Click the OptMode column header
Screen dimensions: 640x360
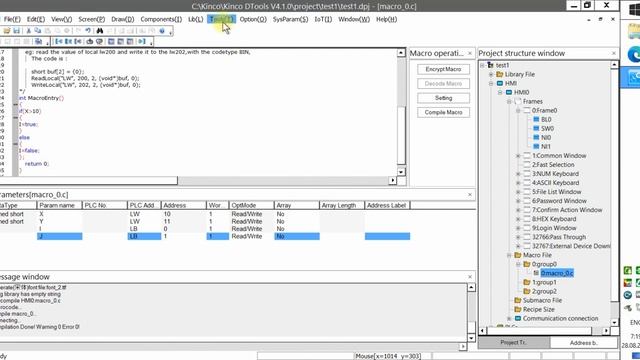point(251,205)
